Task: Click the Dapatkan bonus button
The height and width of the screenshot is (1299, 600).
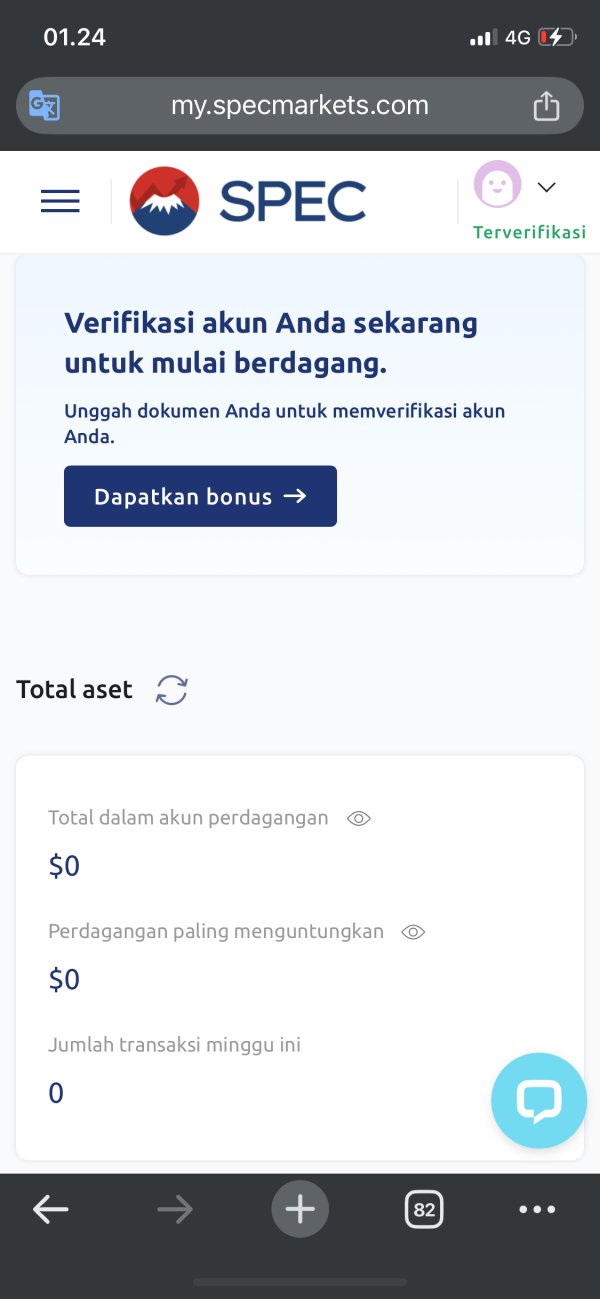Action: coord(200,496)
